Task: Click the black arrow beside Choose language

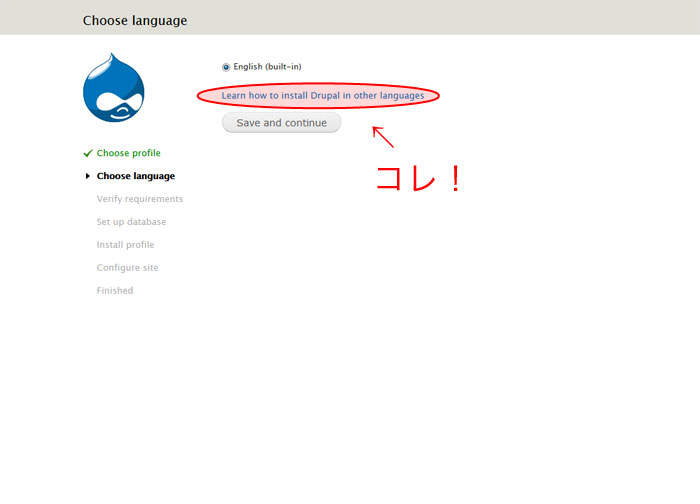Action: point(88,176)
